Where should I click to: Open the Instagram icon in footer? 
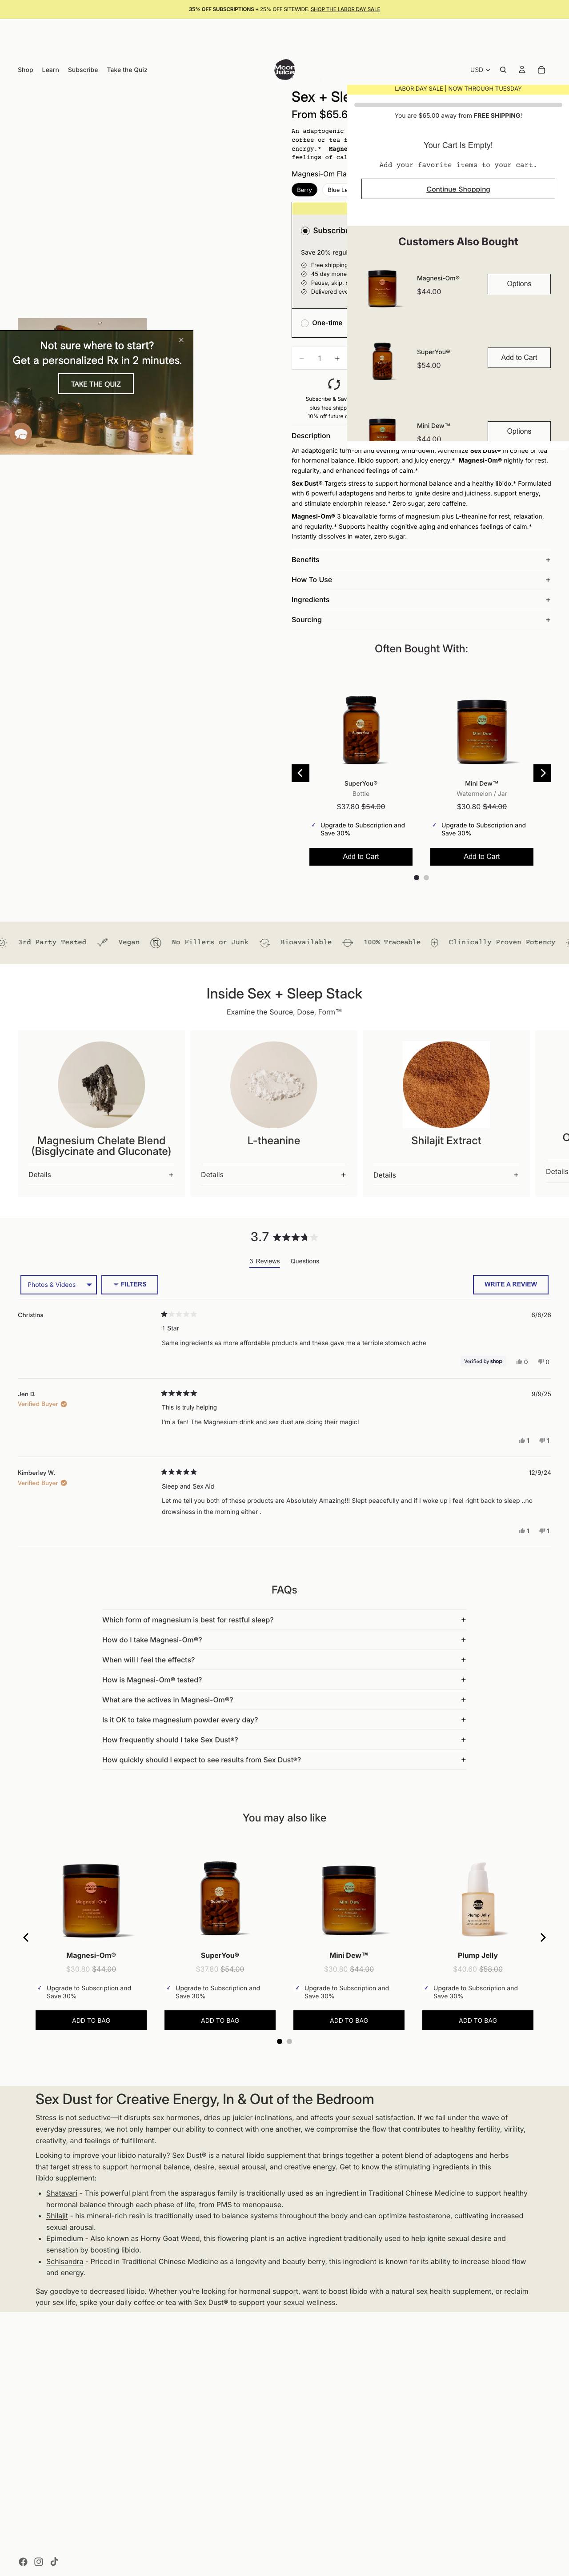(x=39, y=2561)
